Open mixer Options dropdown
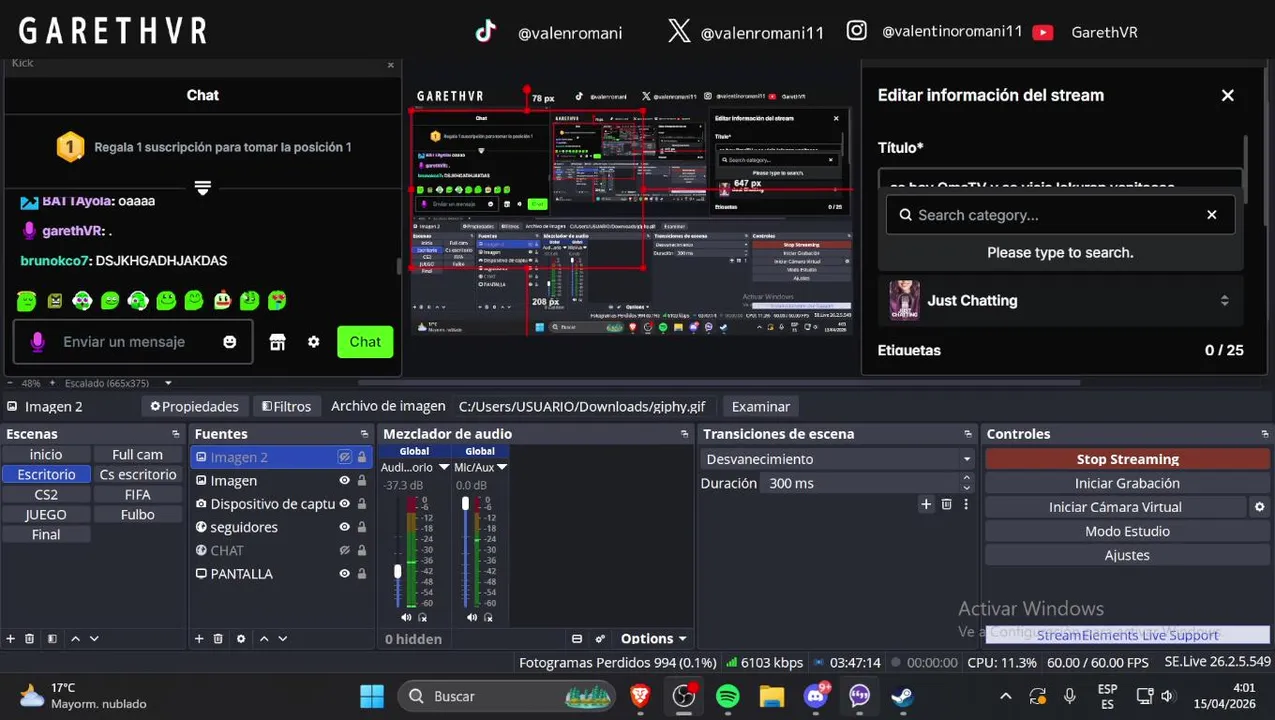This screenshot has height=720, width=1275. click(x=654, y=638)
